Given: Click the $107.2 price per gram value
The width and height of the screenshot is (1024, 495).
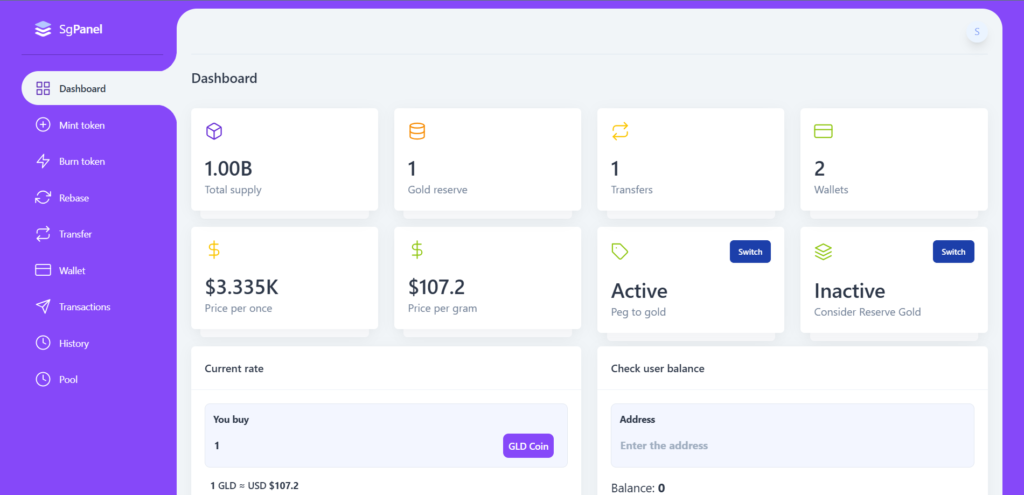Looking at the screenshot, I should (x=436, y=287).
